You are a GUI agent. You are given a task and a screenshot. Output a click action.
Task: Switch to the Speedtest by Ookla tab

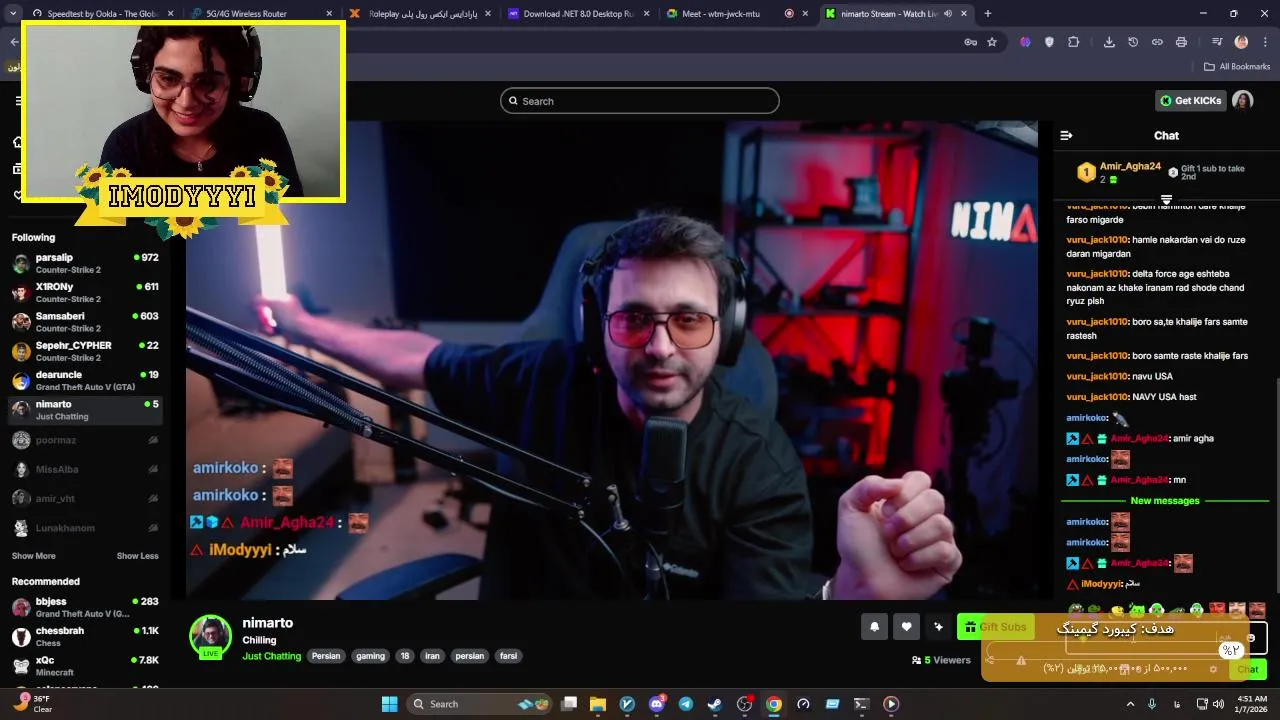101,14
